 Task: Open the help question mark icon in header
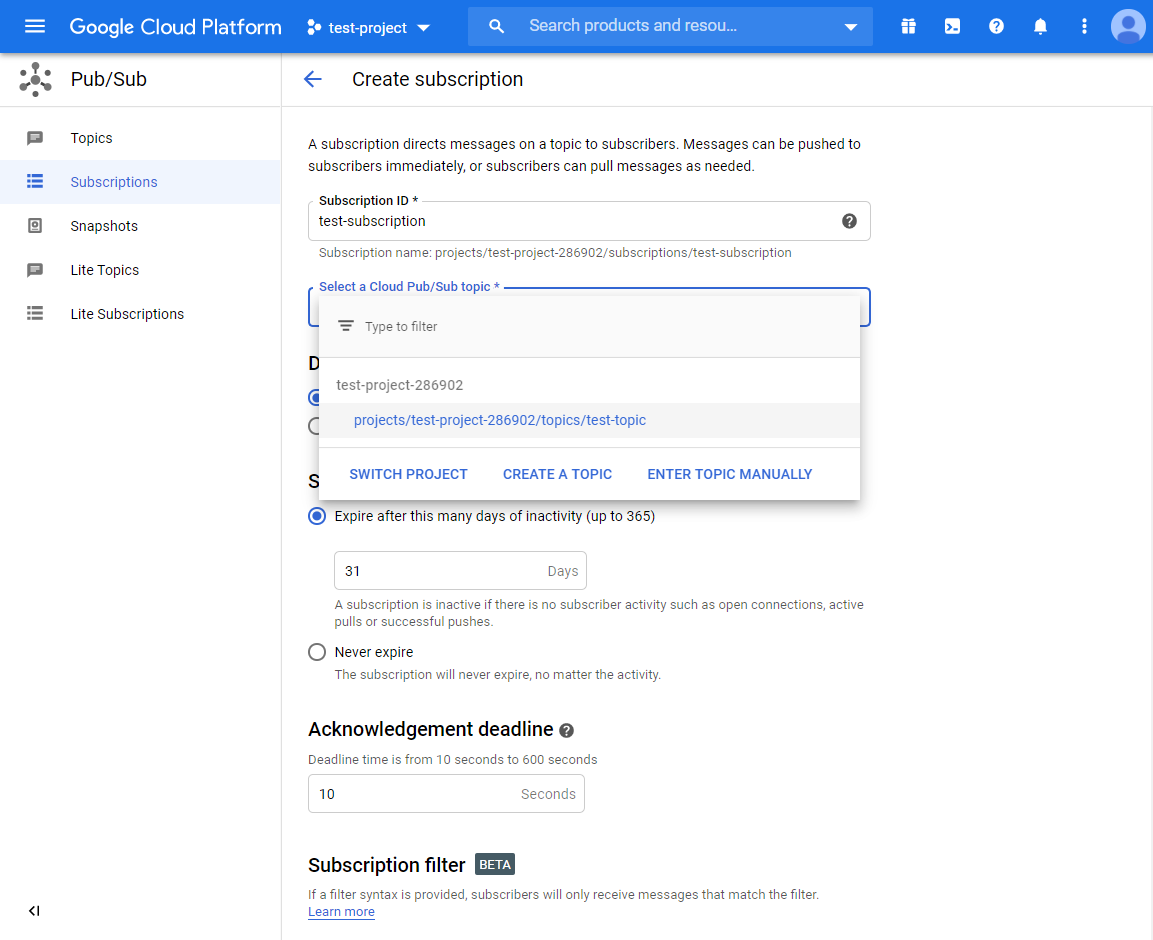996,26
